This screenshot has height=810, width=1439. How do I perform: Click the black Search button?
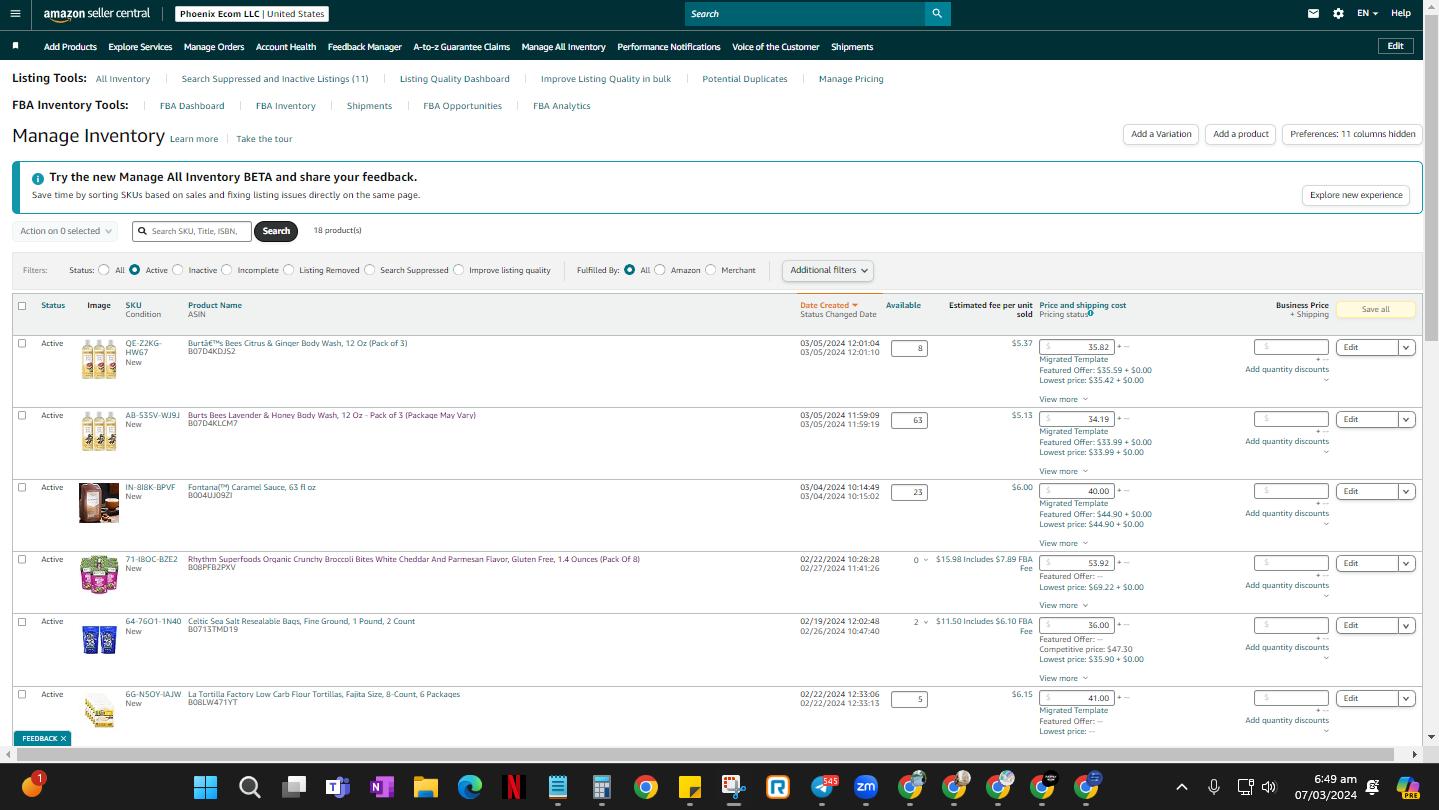click(x=276, y=231)
